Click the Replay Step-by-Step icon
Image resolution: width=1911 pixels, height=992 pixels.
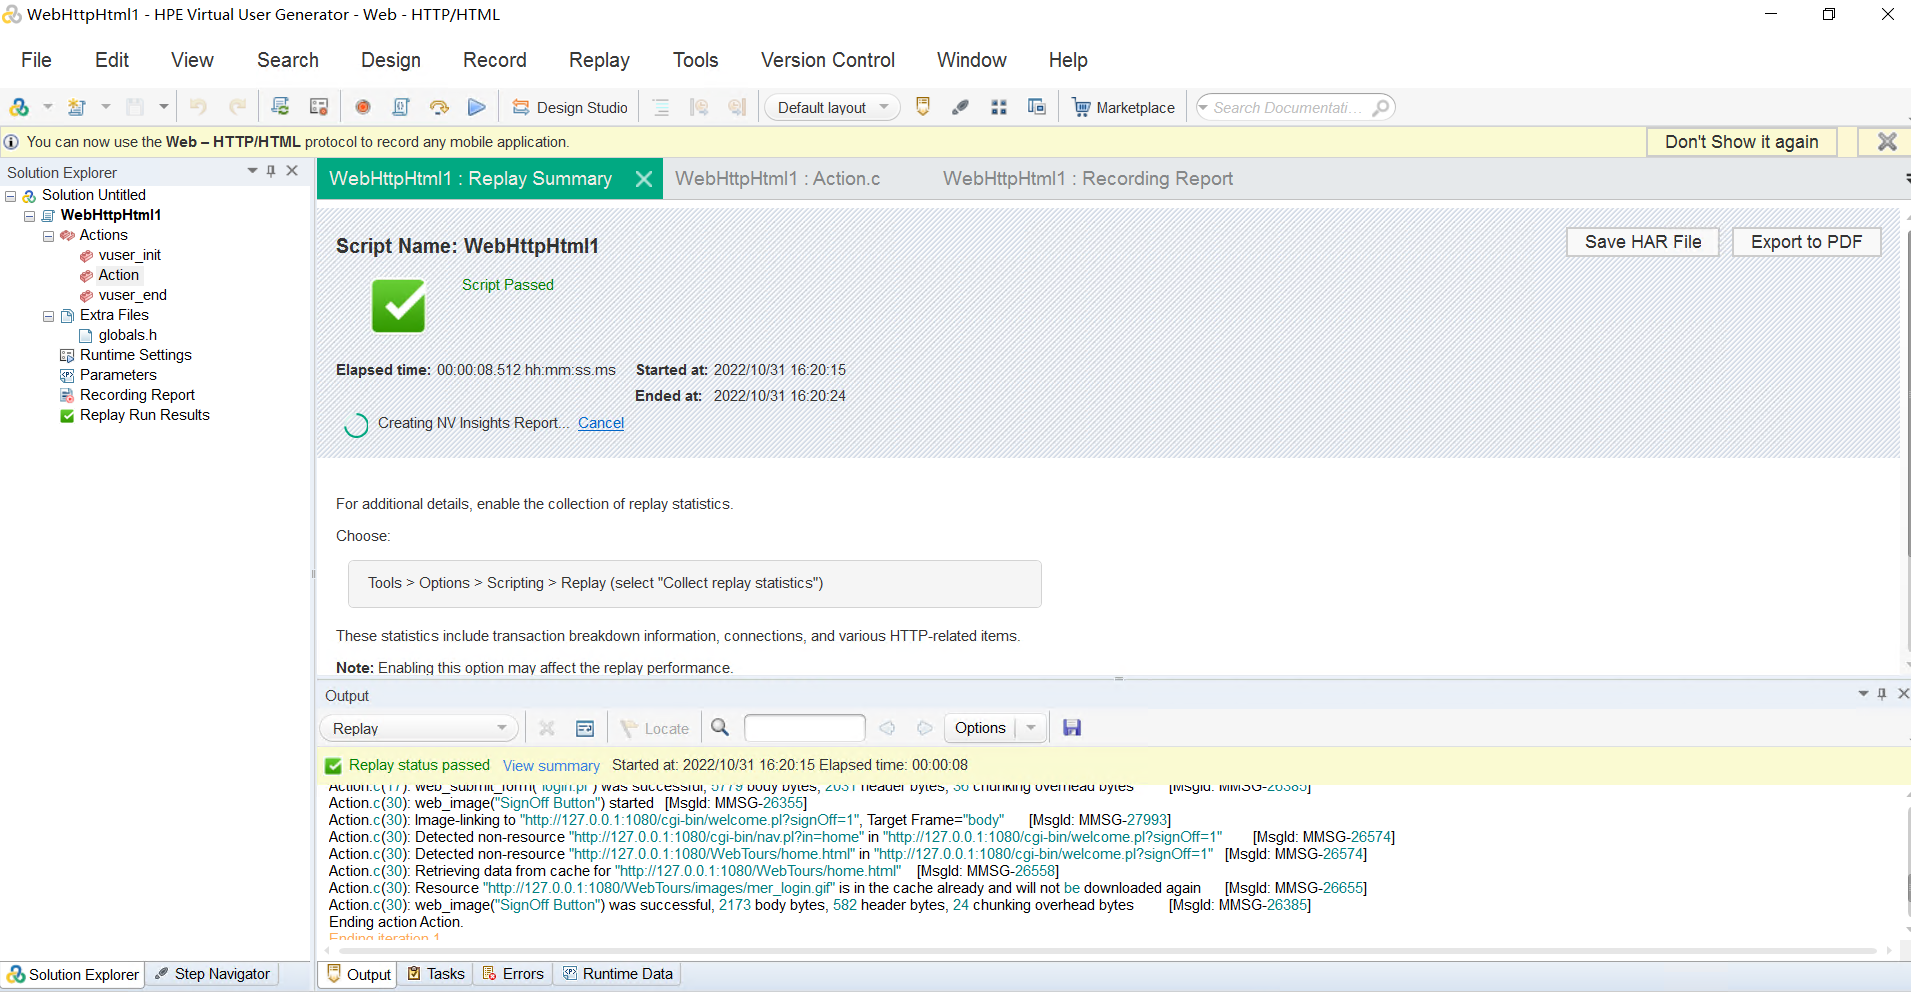(x=439, y=107)
